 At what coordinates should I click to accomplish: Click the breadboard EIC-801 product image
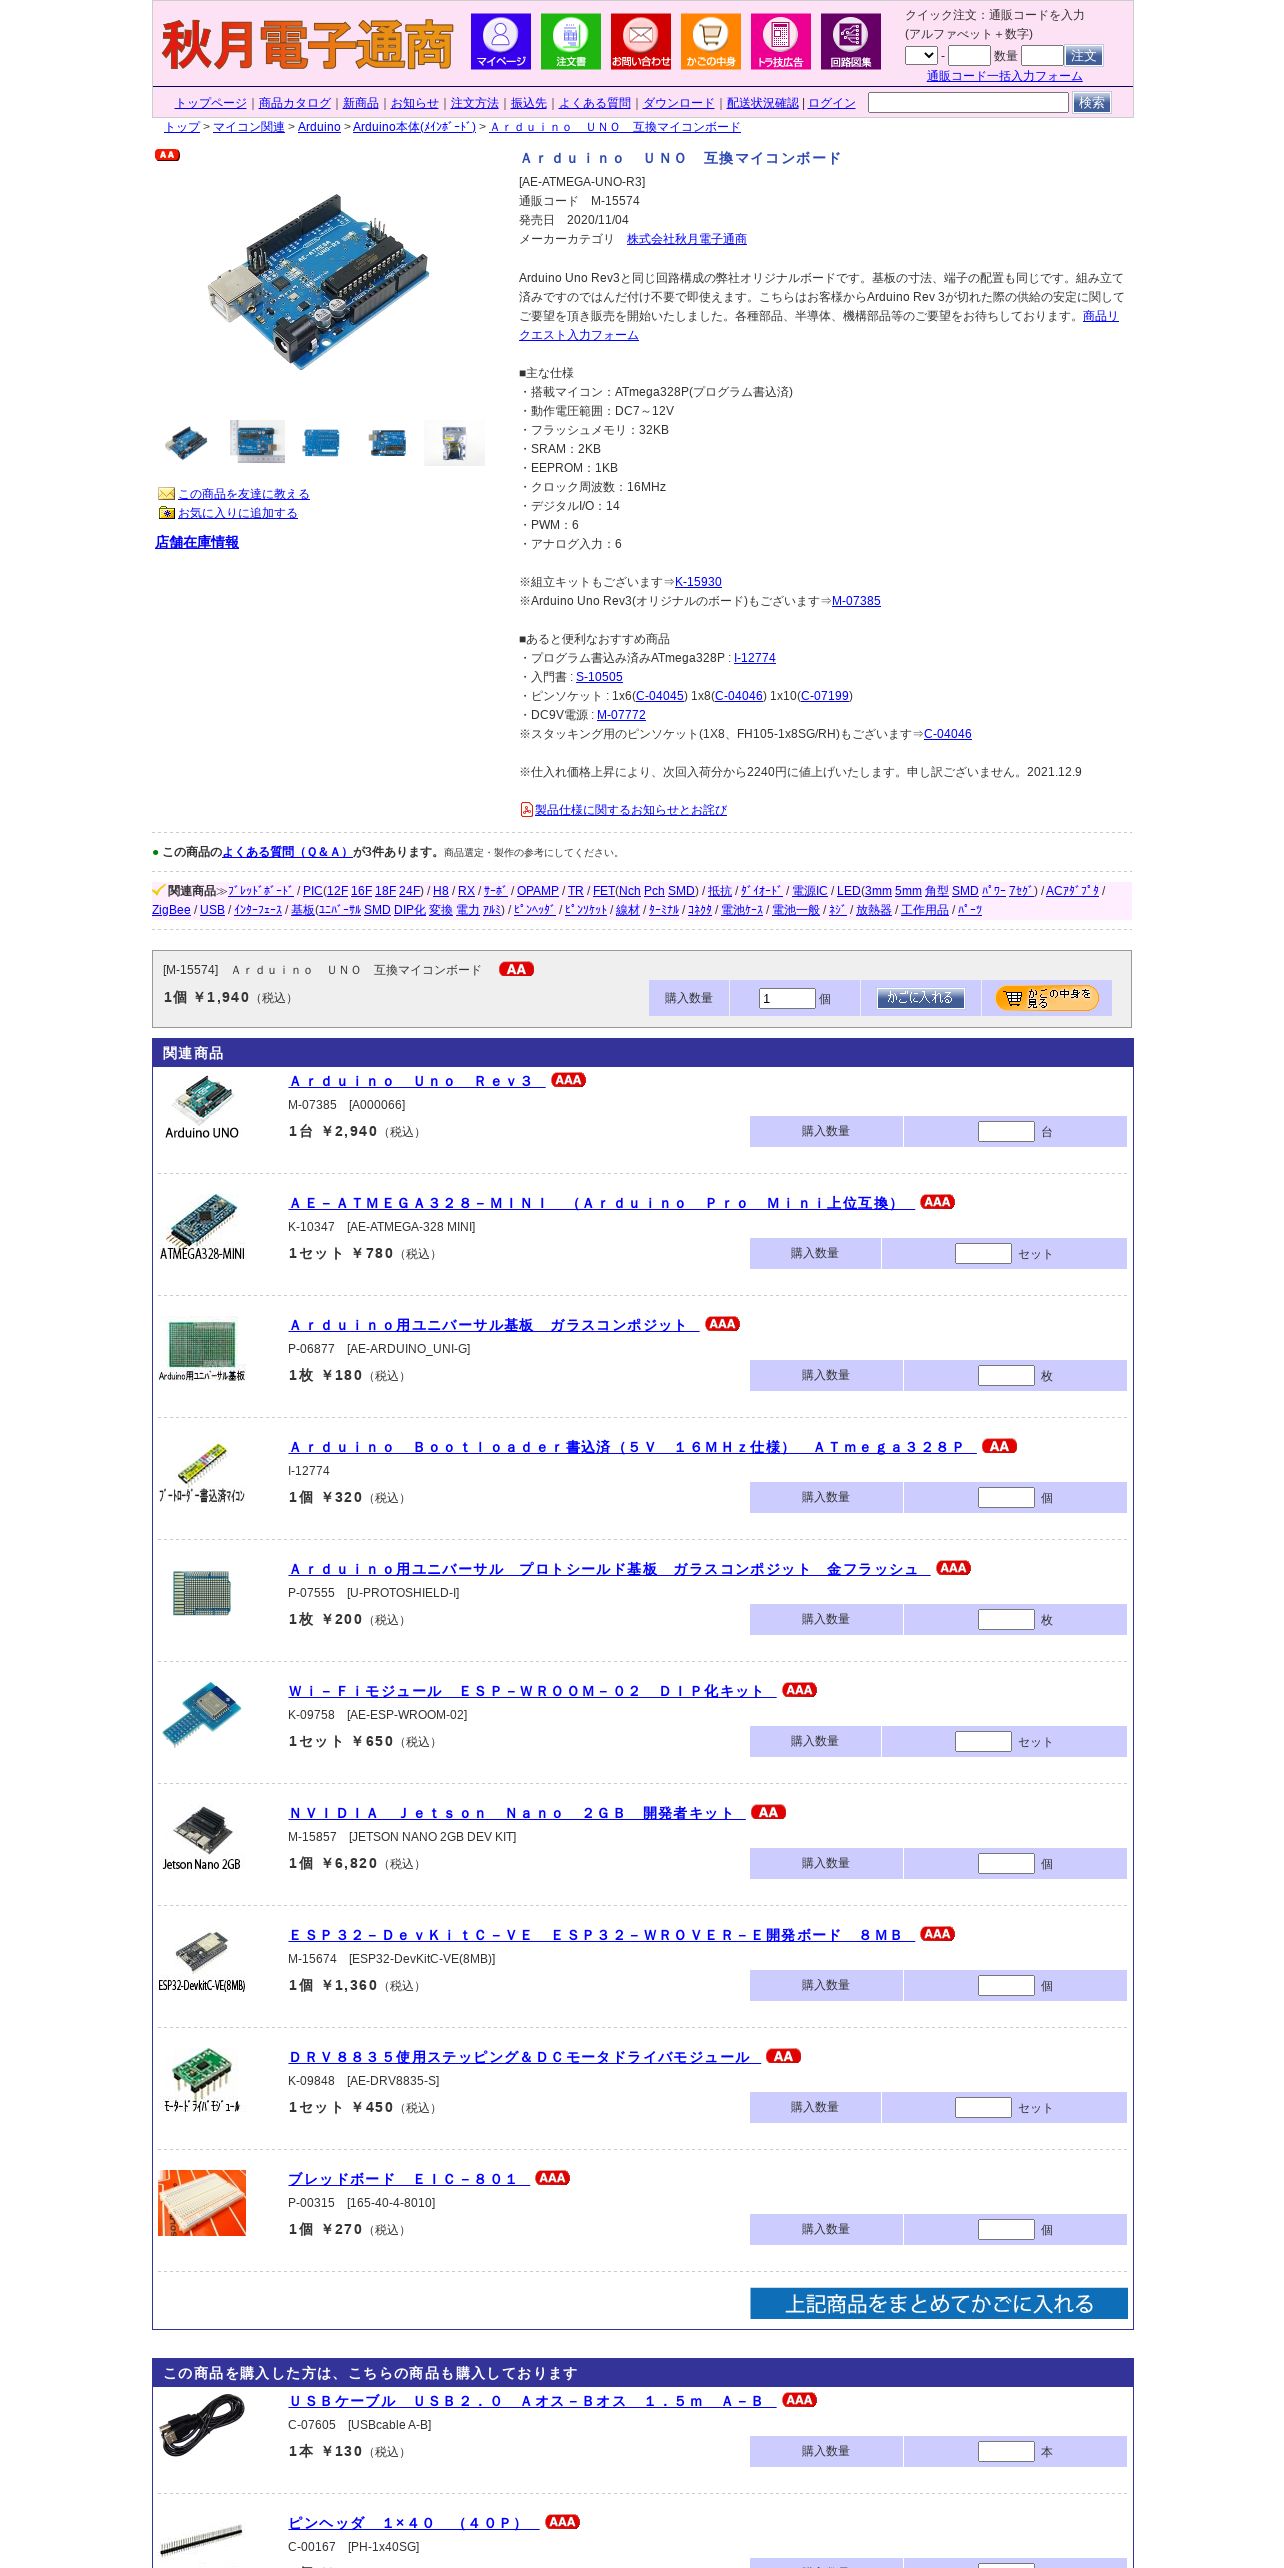point(202,2202)
